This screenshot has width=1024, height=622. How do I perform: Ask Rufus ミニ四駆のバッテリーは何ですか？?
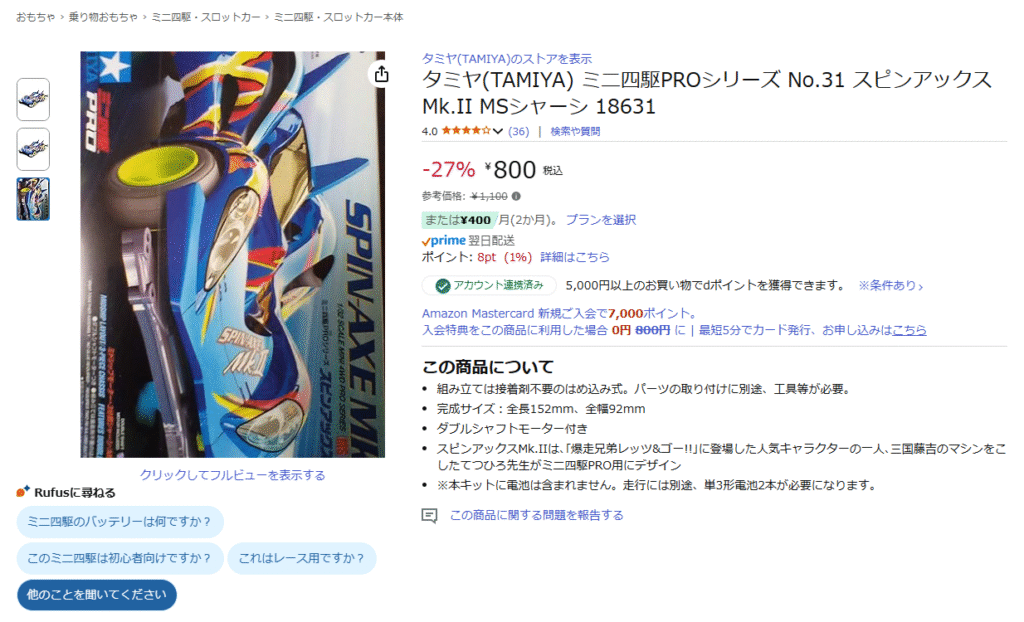120,521
